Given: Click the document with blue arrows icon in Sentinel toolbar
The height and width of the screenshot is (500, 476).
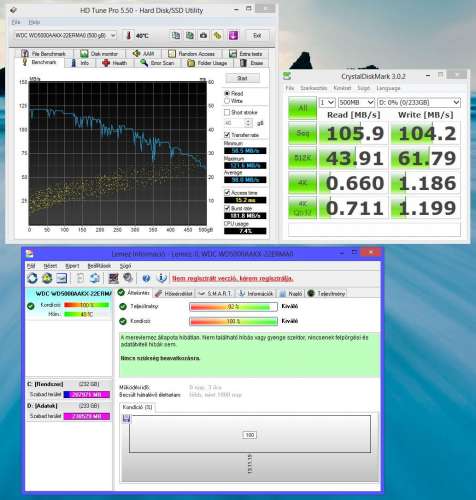Looking at the screenshot, I should 95,278.
